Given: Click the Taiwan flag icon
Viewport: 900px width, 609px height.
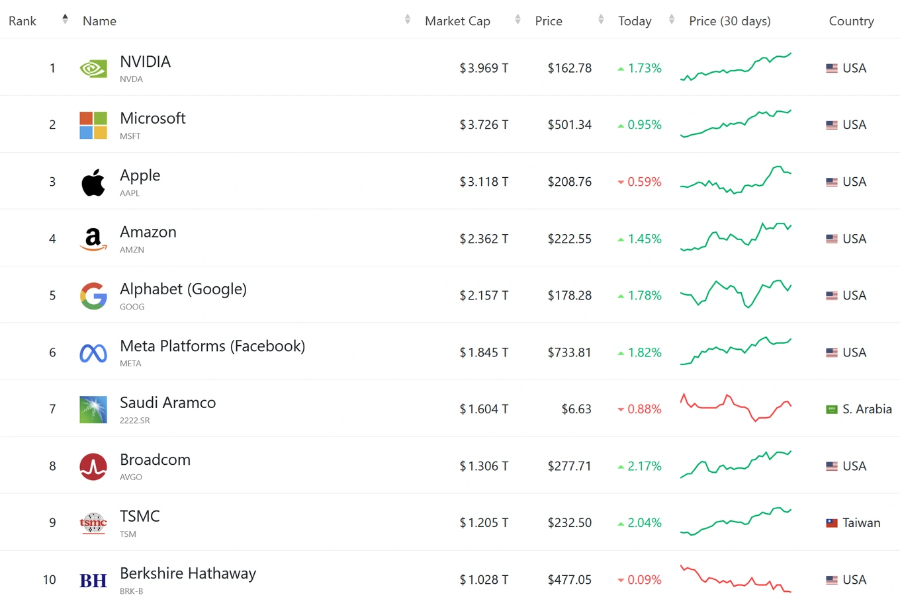Looking at the screenshot, I should coord(832,523).
